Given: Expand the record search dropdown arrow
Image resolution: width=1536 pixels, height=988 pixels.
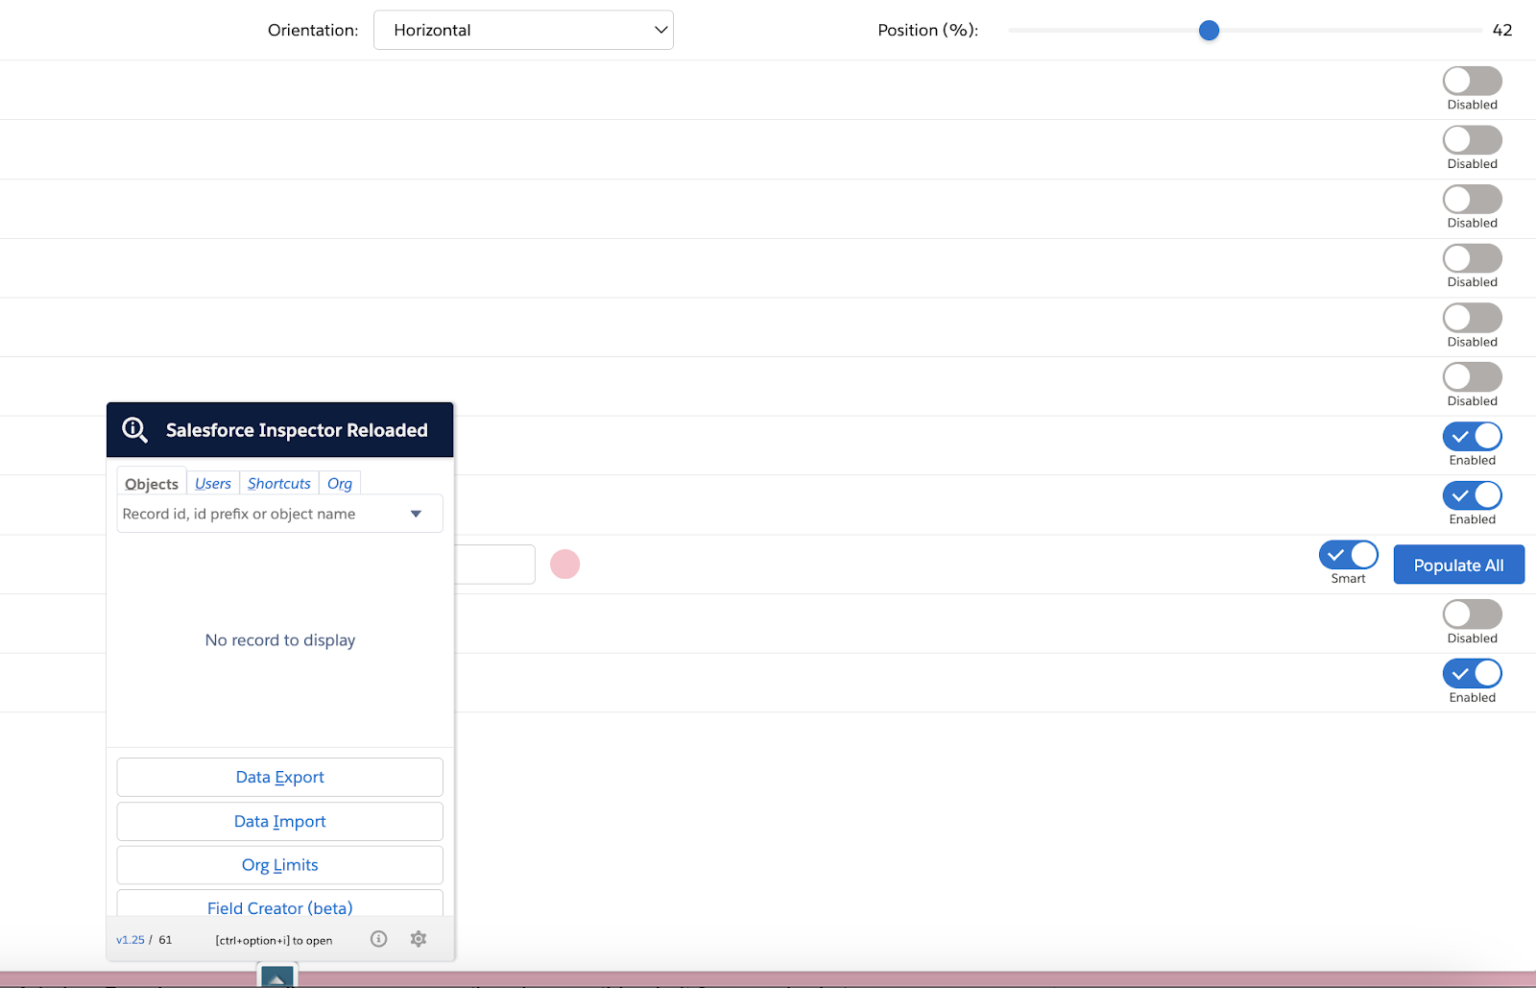Looking at the screenshot, I should coord(416,514).
